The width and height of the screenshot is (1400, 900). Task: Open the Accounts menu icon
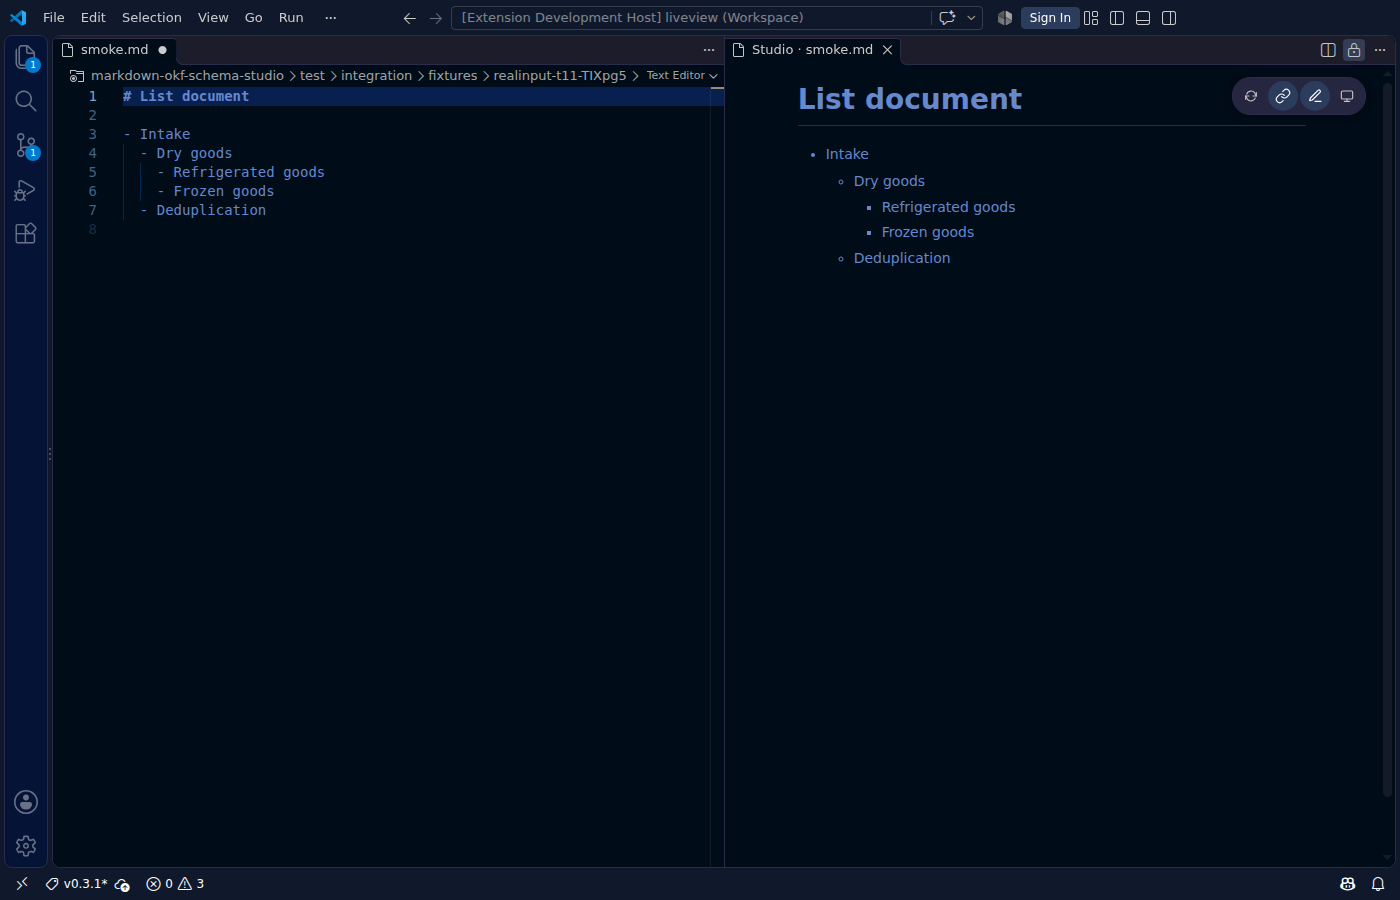(26, 802)
